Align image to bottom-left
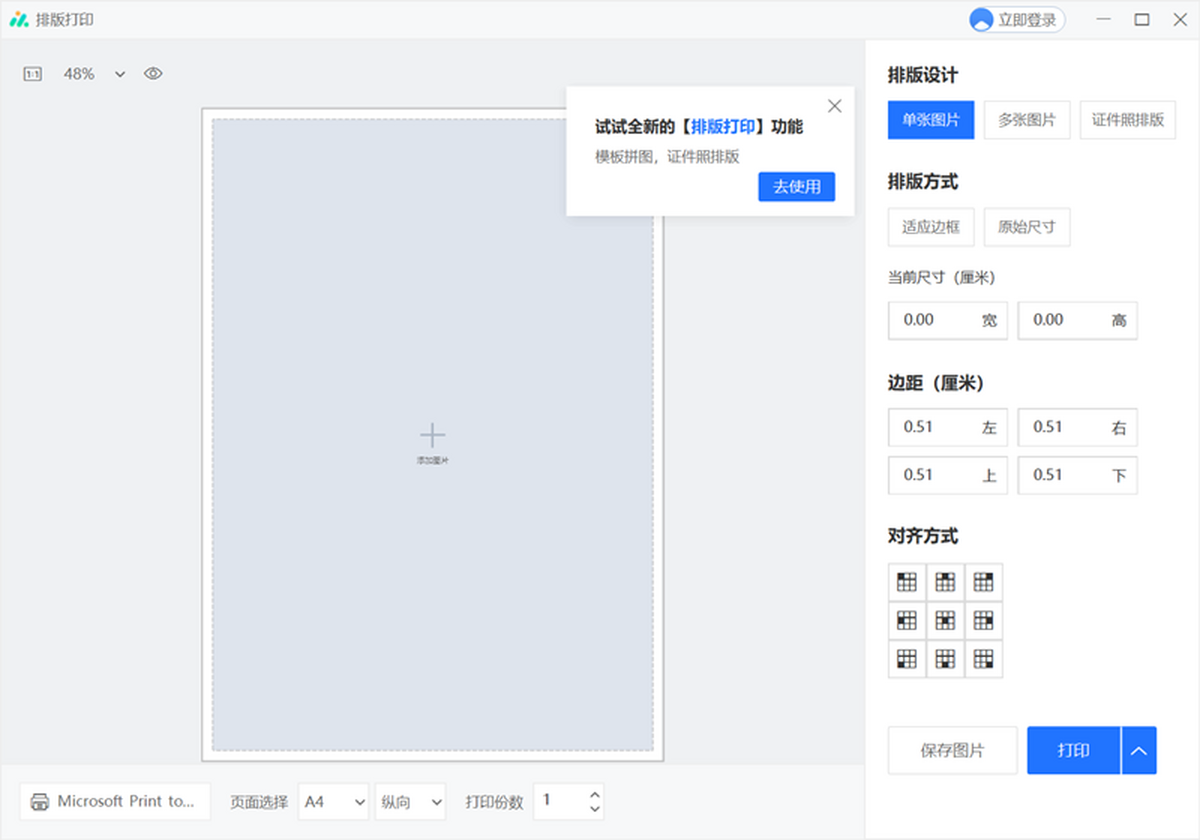 tap(907, 659)
